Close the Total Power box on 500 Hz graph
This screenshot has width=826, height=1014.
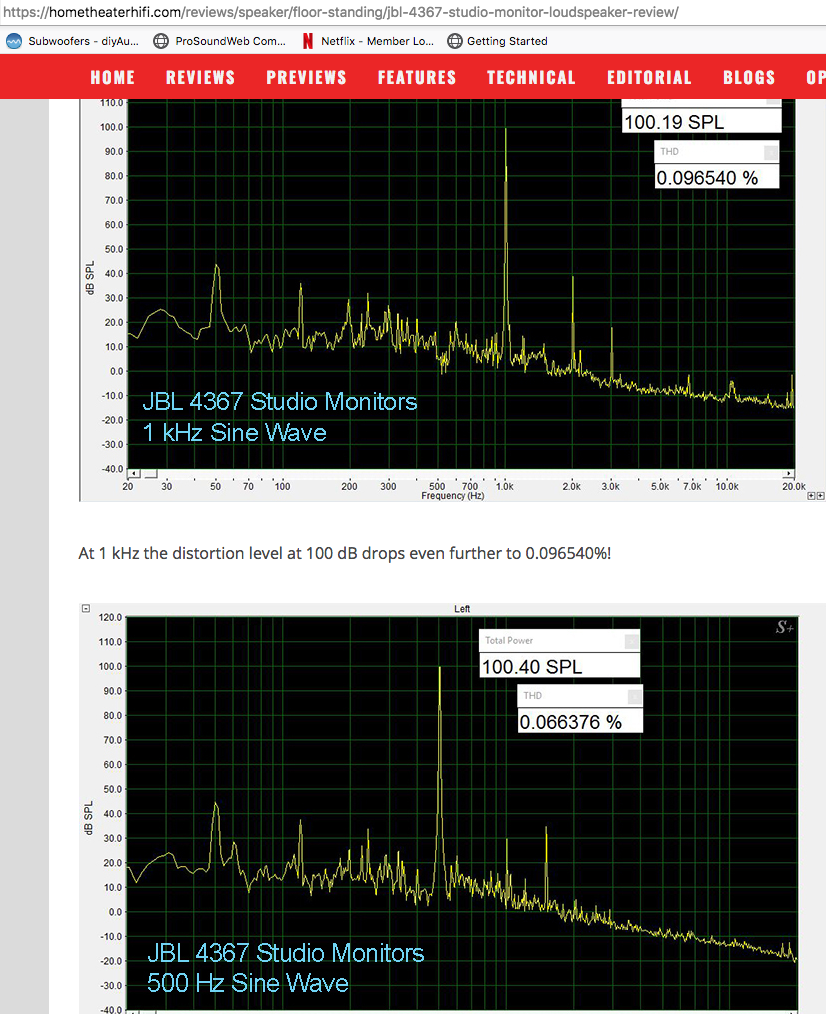click(631, 641)
